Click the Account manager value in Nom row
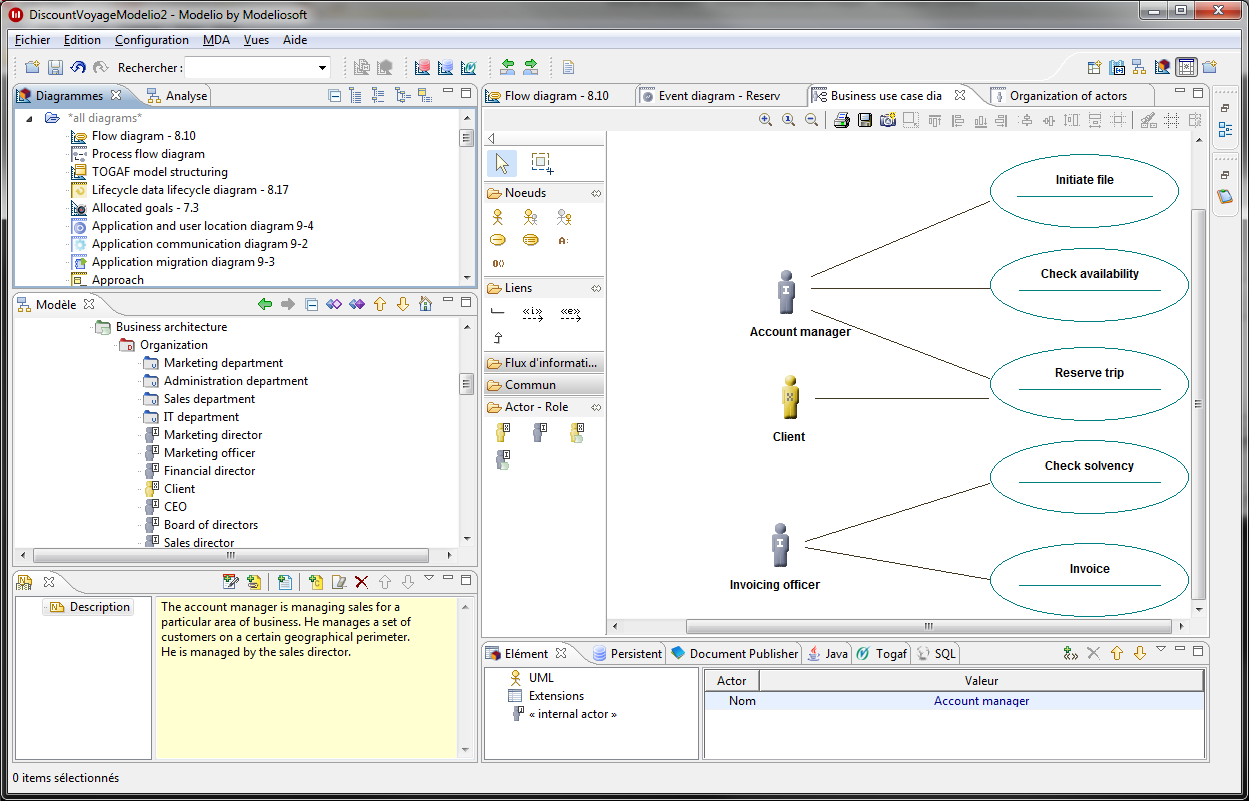 981,701
